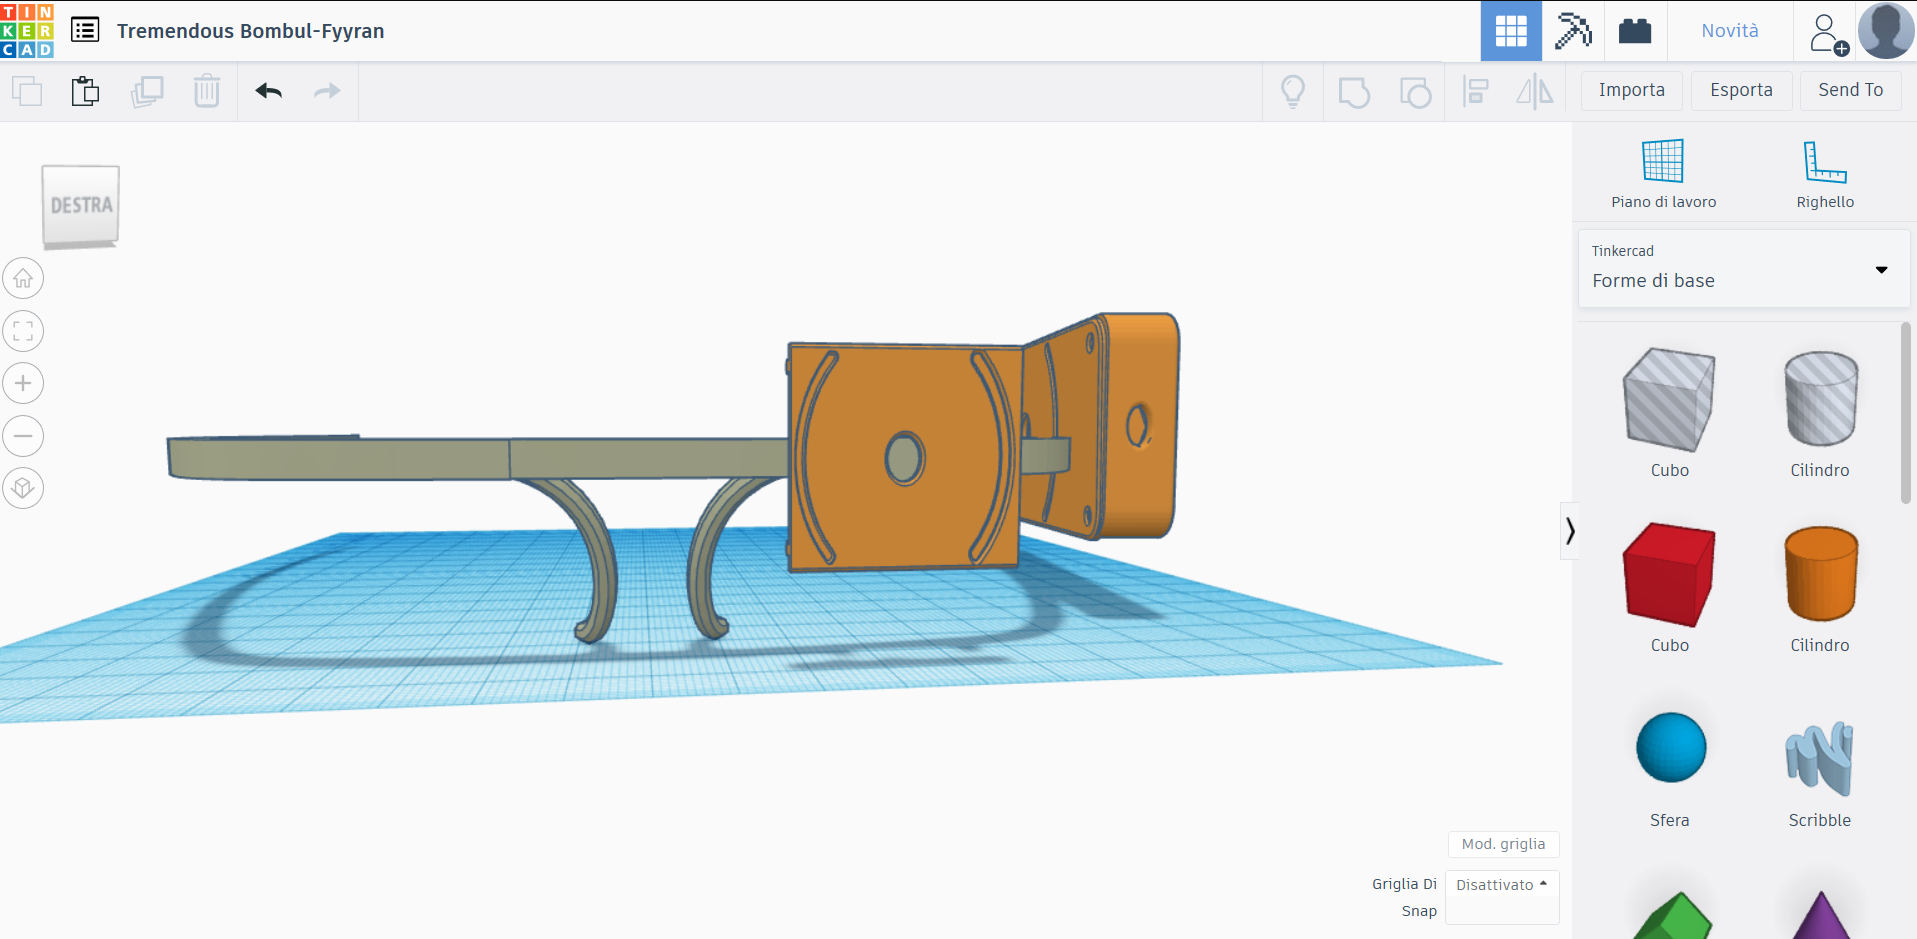The height and width of the screenshot is (939, 1917).
Task: Open the Mirror flip tool
Action: coord(1535,91)
